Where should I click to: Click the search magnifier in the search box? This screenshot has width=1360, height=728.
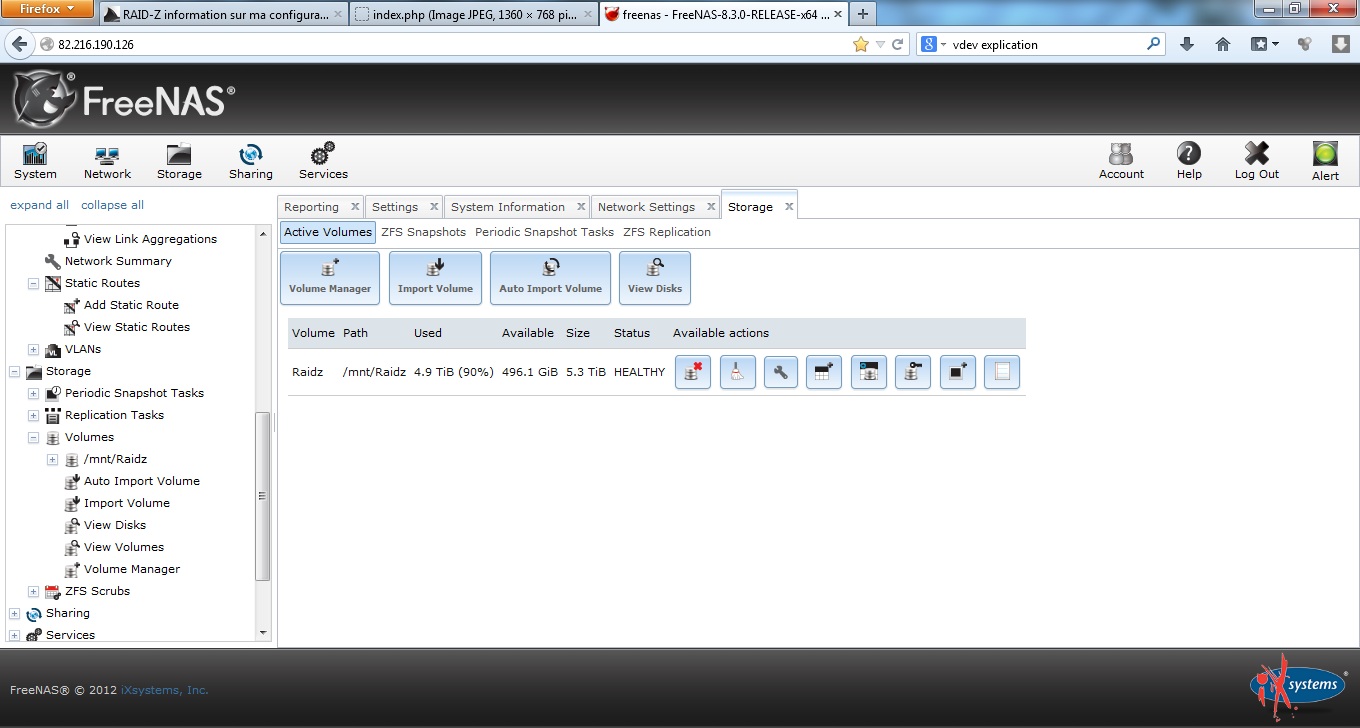tap(1154, 44)
